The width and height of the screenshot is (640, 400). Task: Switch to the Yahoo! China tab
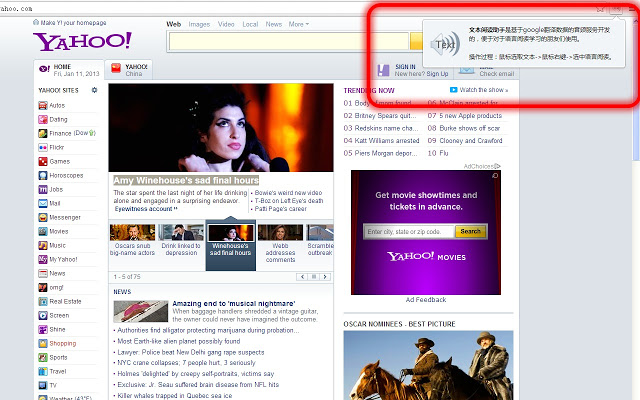pos(129,70)
